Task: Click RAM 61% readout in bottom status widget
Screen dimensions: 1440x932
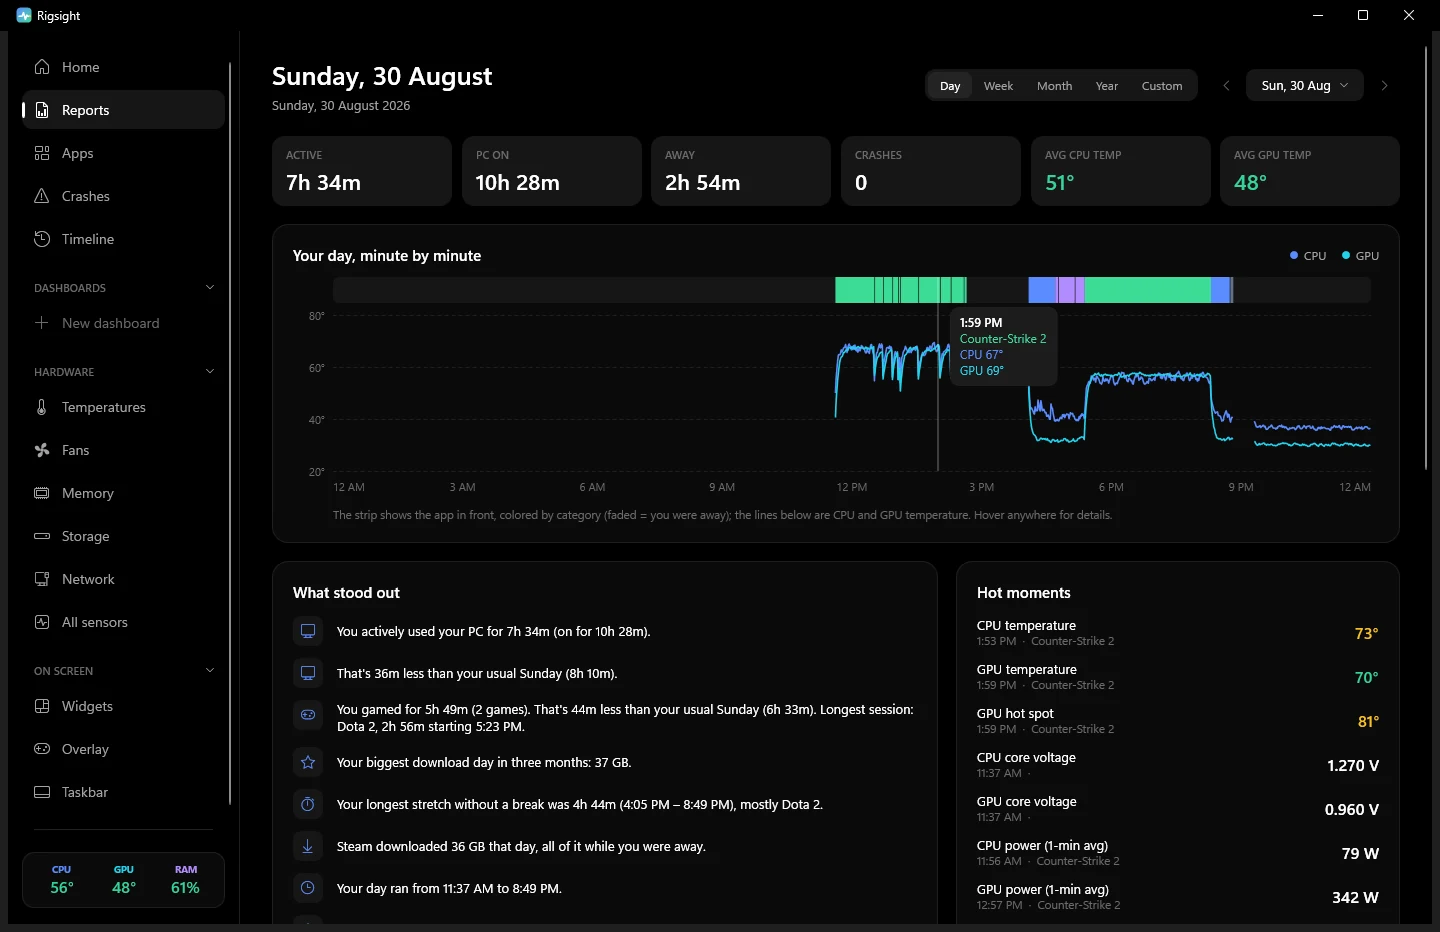Action: pyautogui.click(x=185, y=881)
